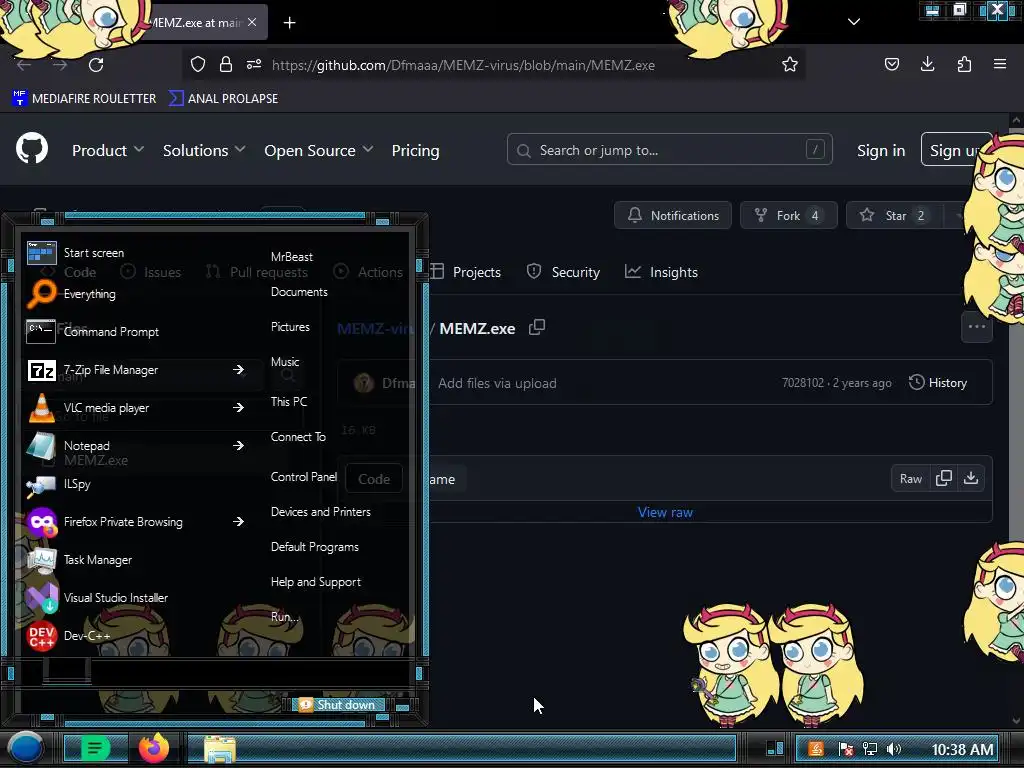1024x768 pixels.
Task: Open Firefox from the taskbar
Action: pos(154,748)
